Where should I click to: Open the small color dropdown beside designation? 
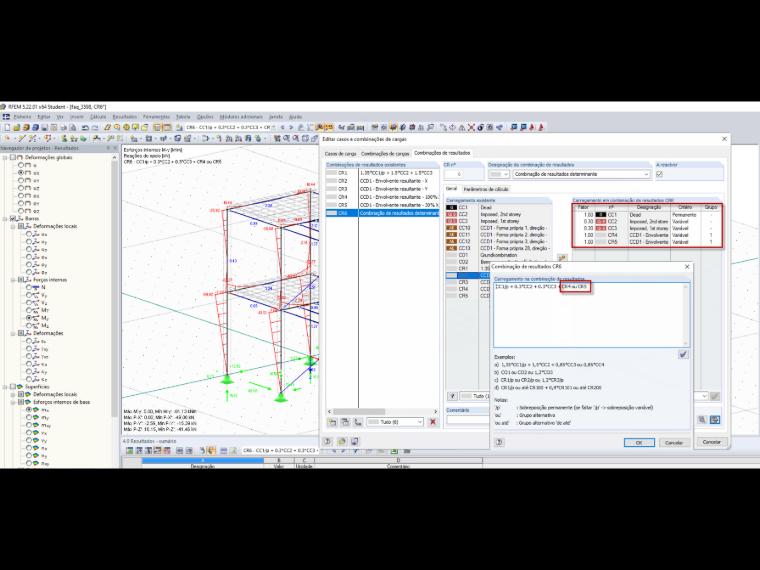coord(498,174)
